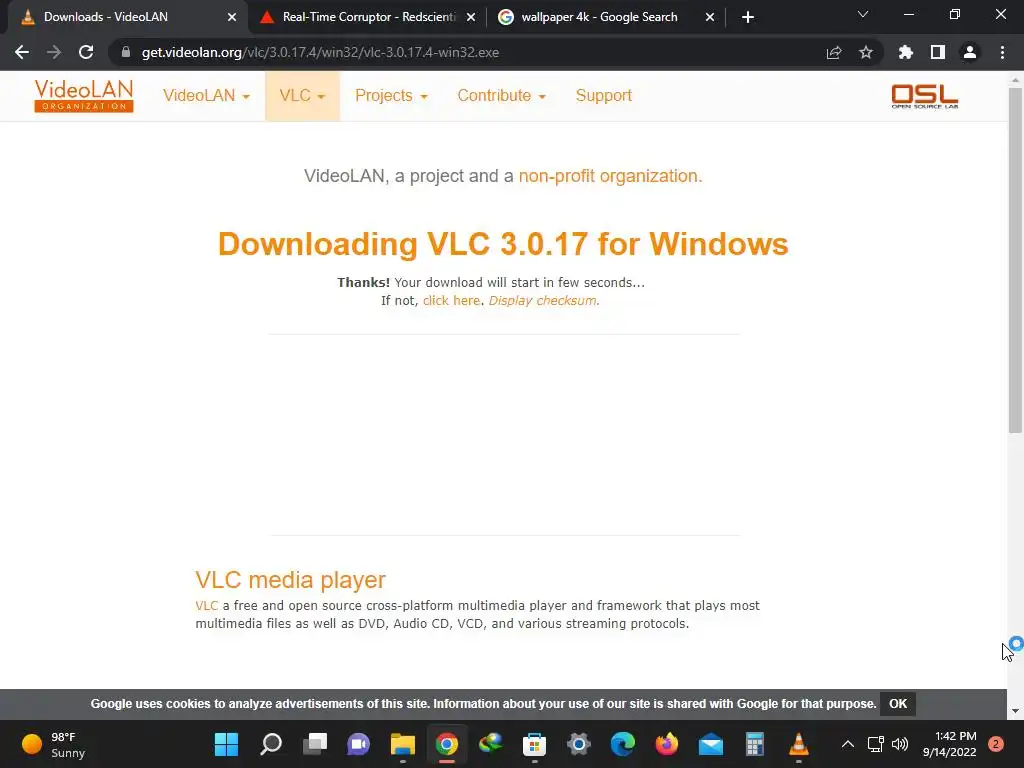Viewport: 1024px width, 768px height.
Task: Open Mail app from taskbar
Action: 711,744
